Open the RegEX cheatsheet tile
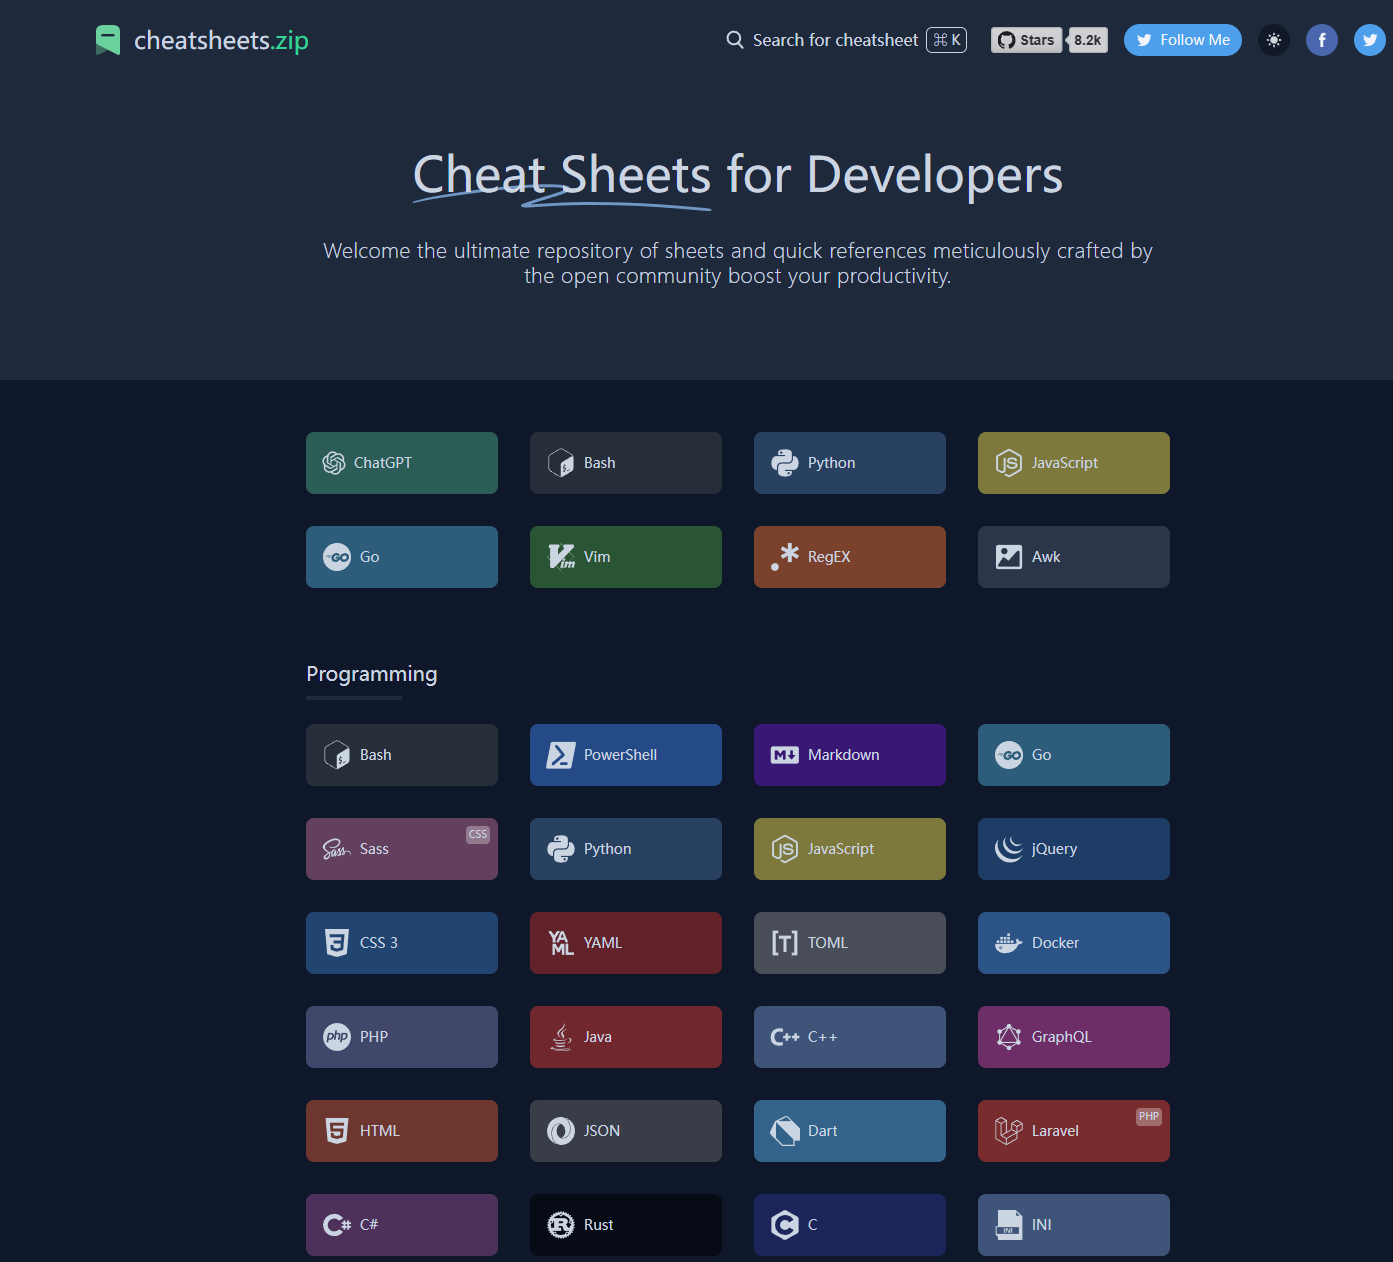 849,557
